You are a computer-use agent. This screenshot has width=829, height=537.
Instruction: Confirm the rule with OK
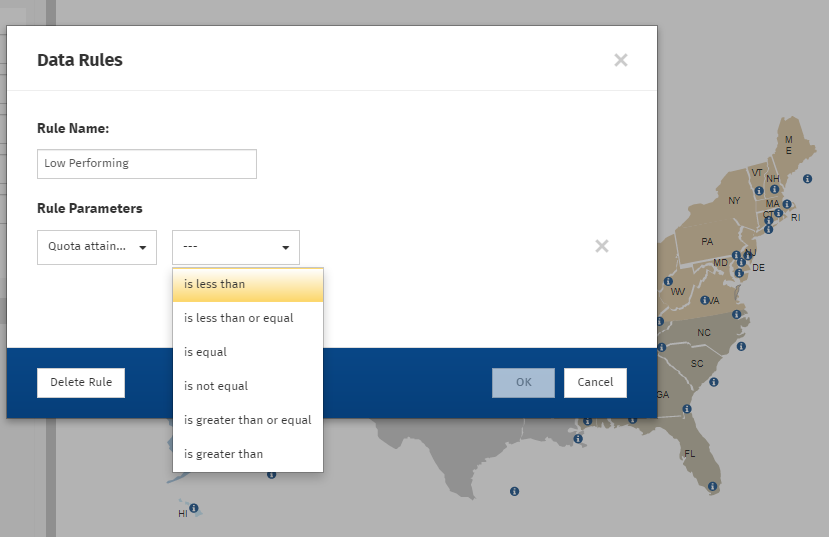tap(522, 382)
